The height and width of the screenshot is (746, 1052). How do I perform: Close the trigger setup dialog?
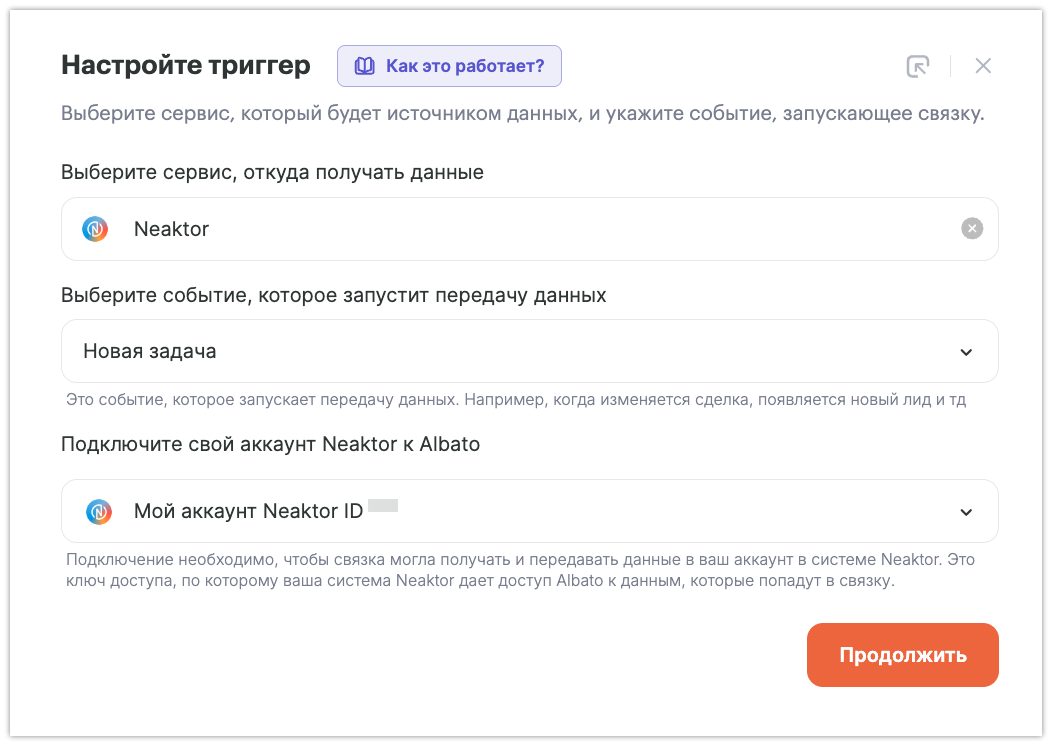[983, 66]
